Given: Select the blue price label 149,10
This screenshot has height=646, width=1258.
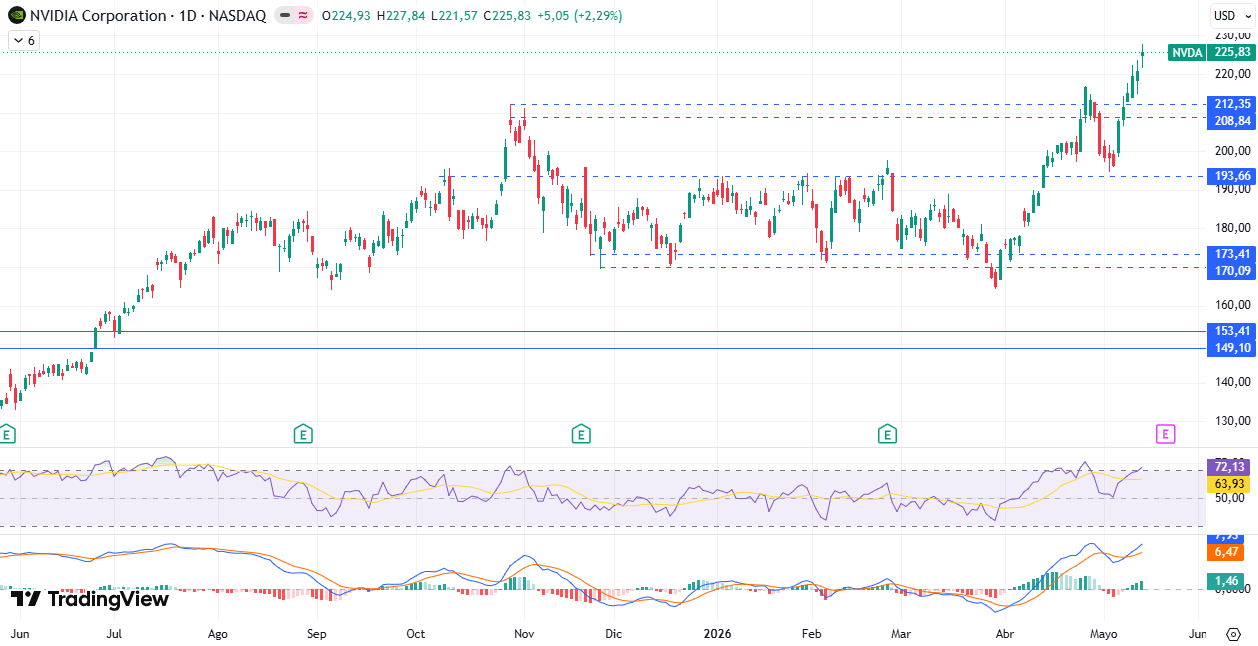Looking at the screenshot, I should [1232, 348].
